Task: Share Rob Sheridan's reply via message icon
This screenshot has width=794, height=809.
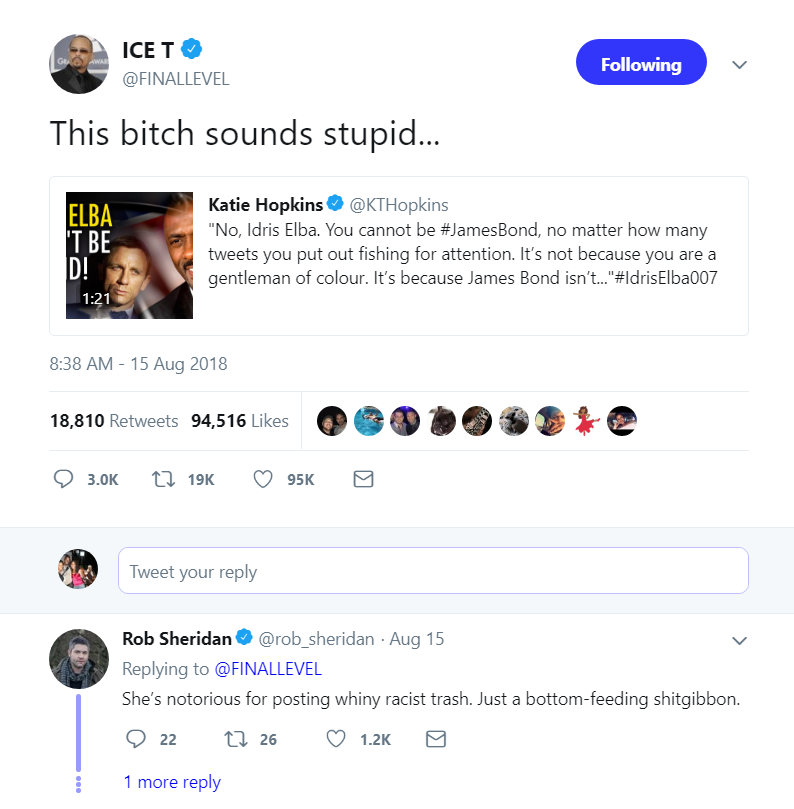Action: click(436, 739)
